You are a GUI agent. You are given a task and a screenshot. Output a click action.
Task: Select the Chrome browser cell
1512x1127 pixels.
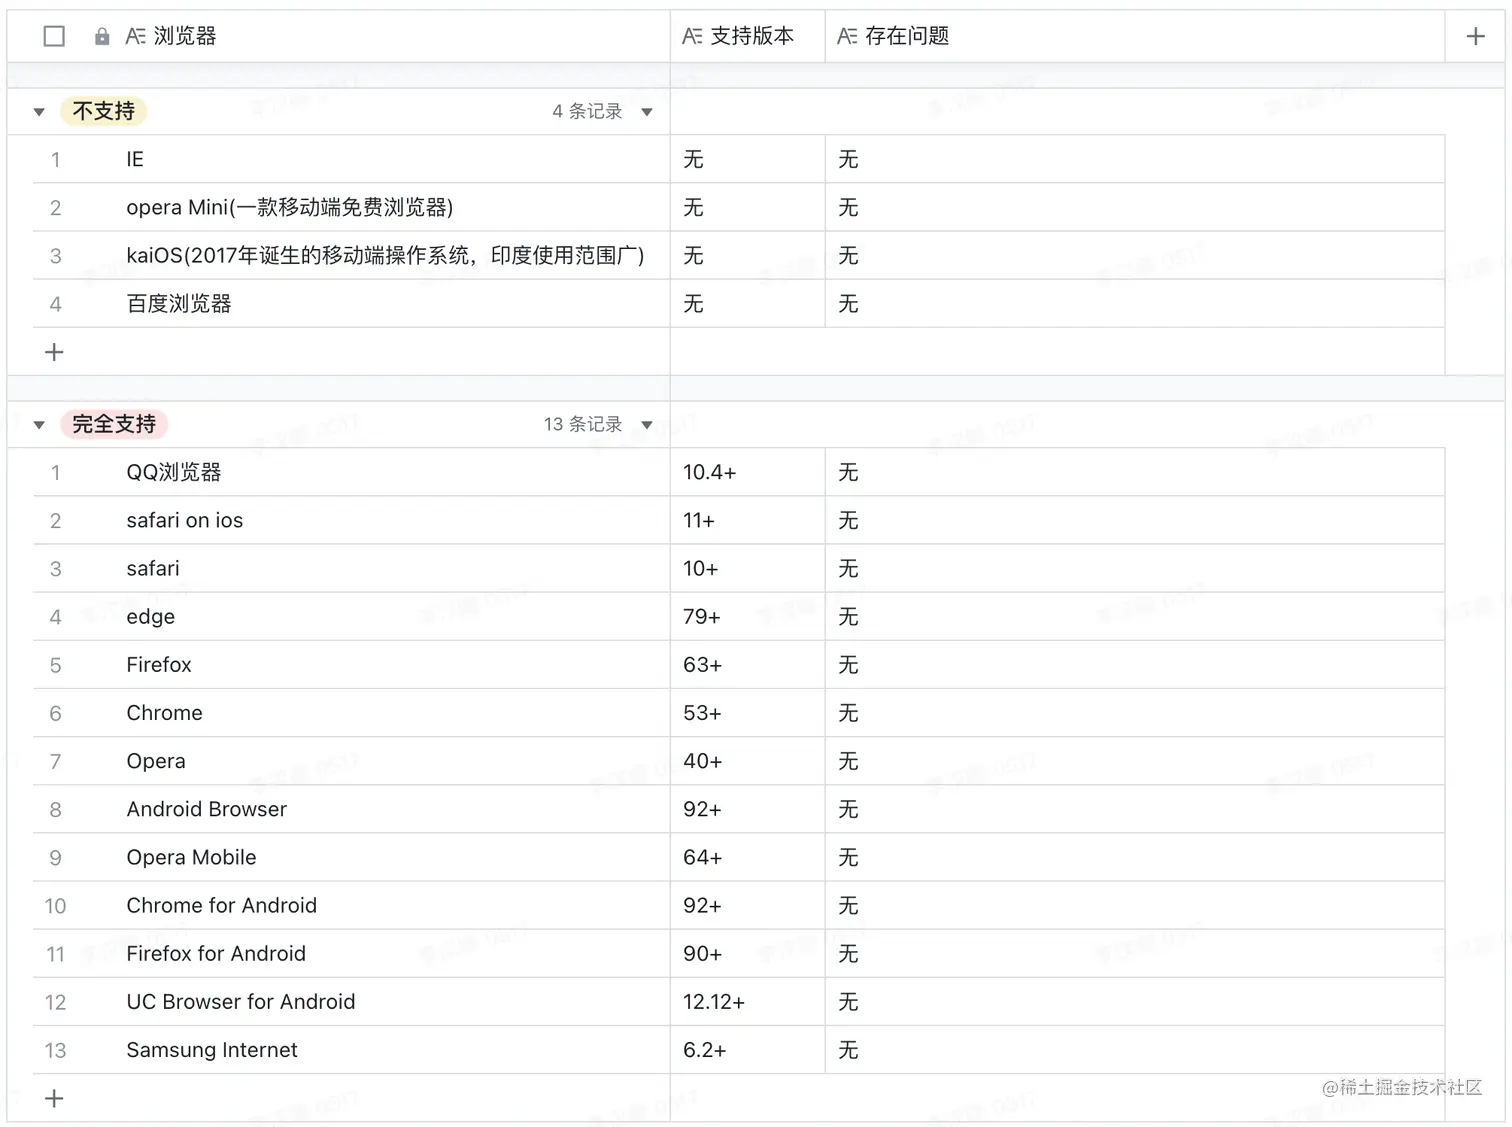tap(351, 713)
